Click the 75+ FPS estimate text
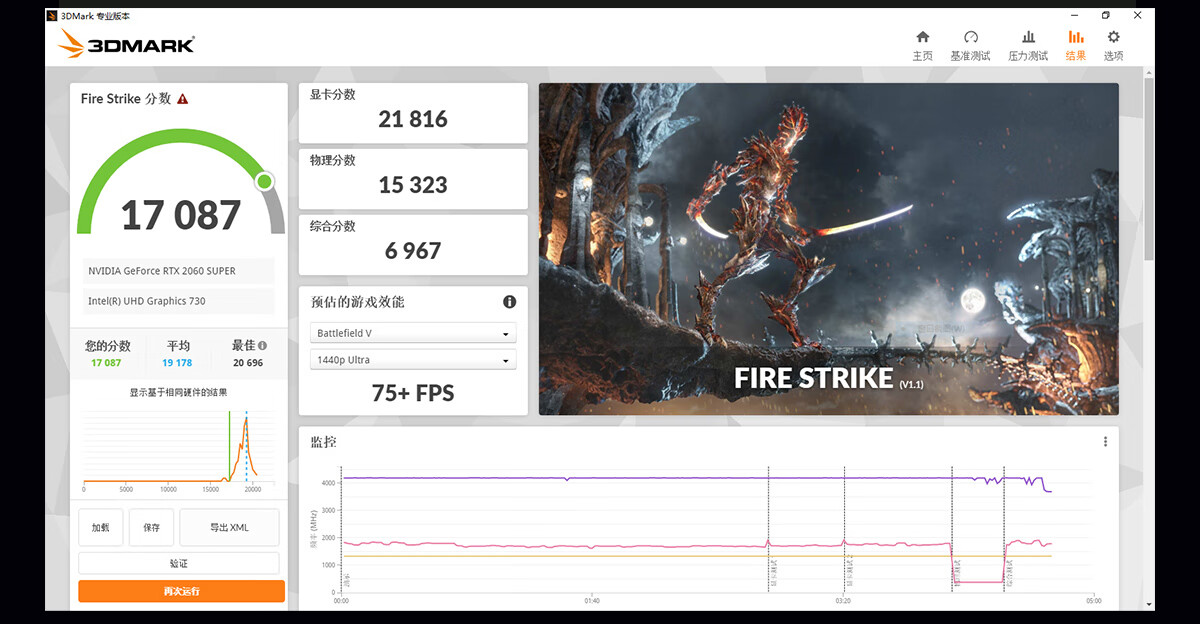Image resolution: width=1200 pixels, height=624 pixels. 413,393
